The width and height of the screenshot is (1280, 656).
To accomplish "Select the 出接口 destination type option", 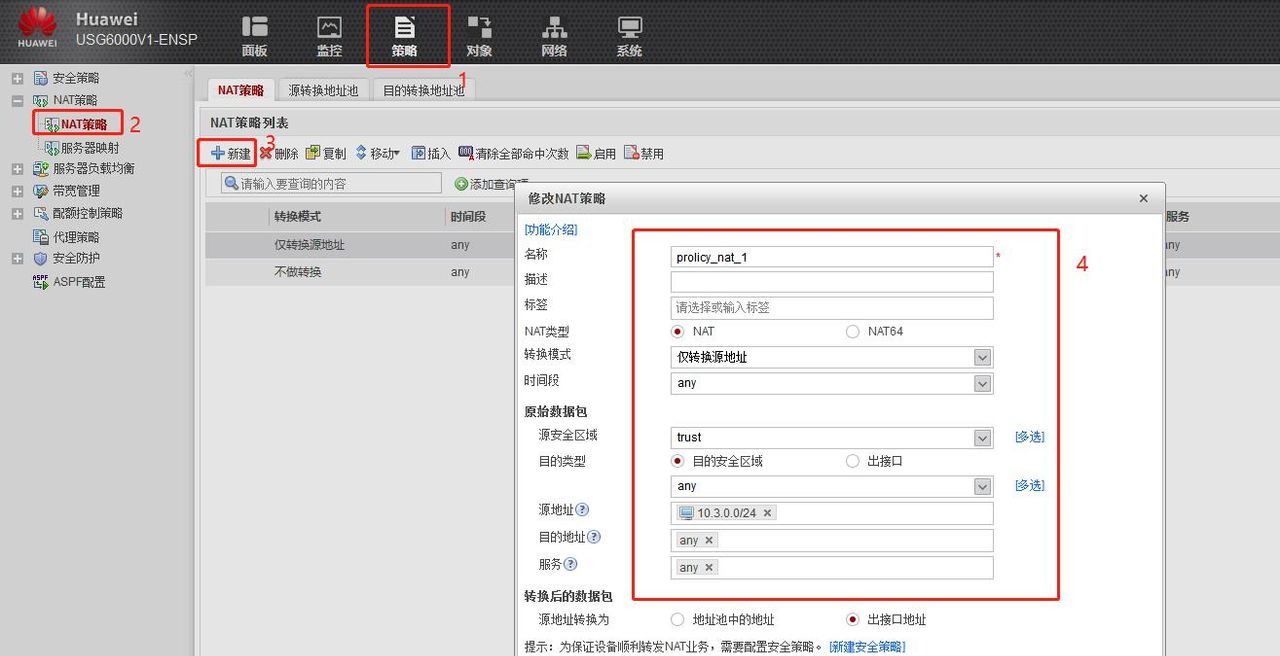I will tap(852, 461).
